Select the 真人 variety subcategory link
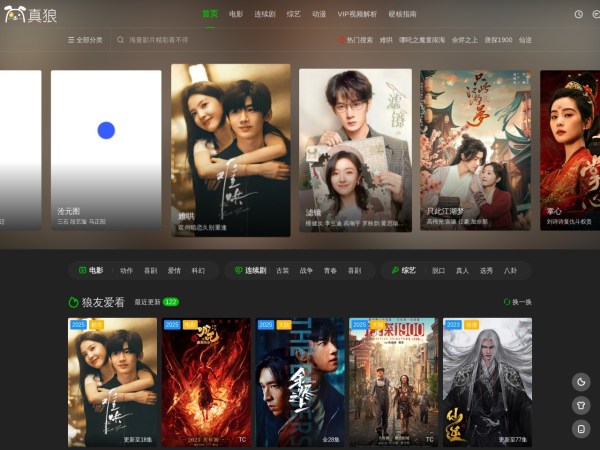This screenshot has height=450, width=600. tap(462, 270)
